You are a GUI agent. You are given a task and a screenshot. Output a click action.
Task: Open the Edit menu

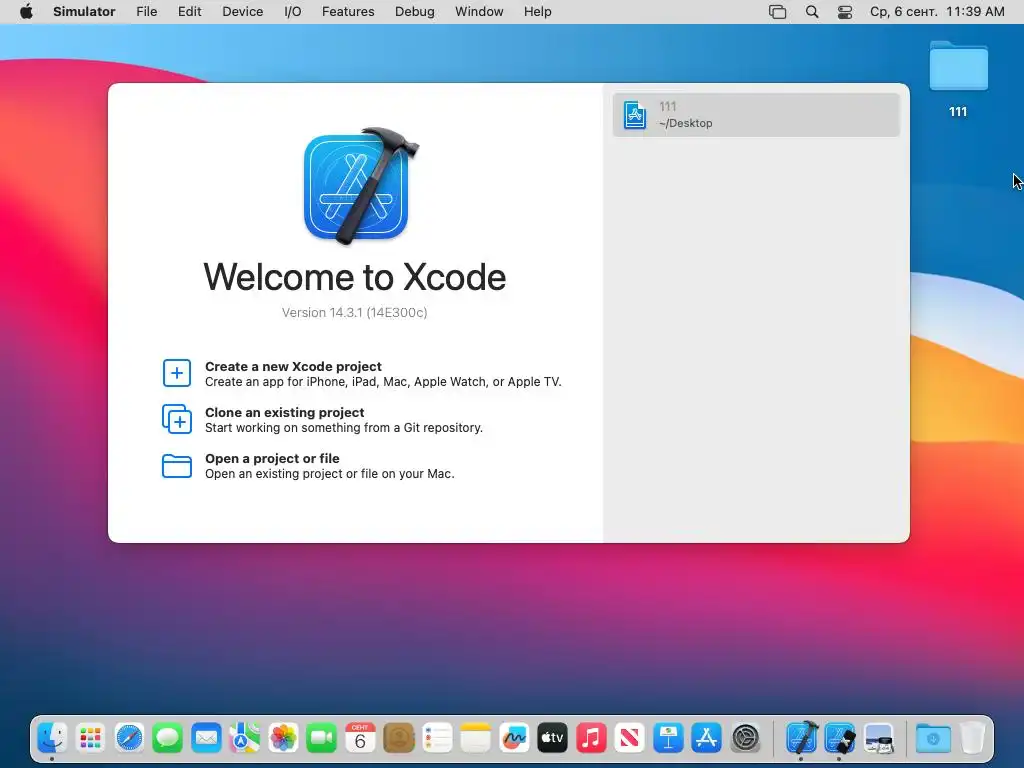pos(189,12)
